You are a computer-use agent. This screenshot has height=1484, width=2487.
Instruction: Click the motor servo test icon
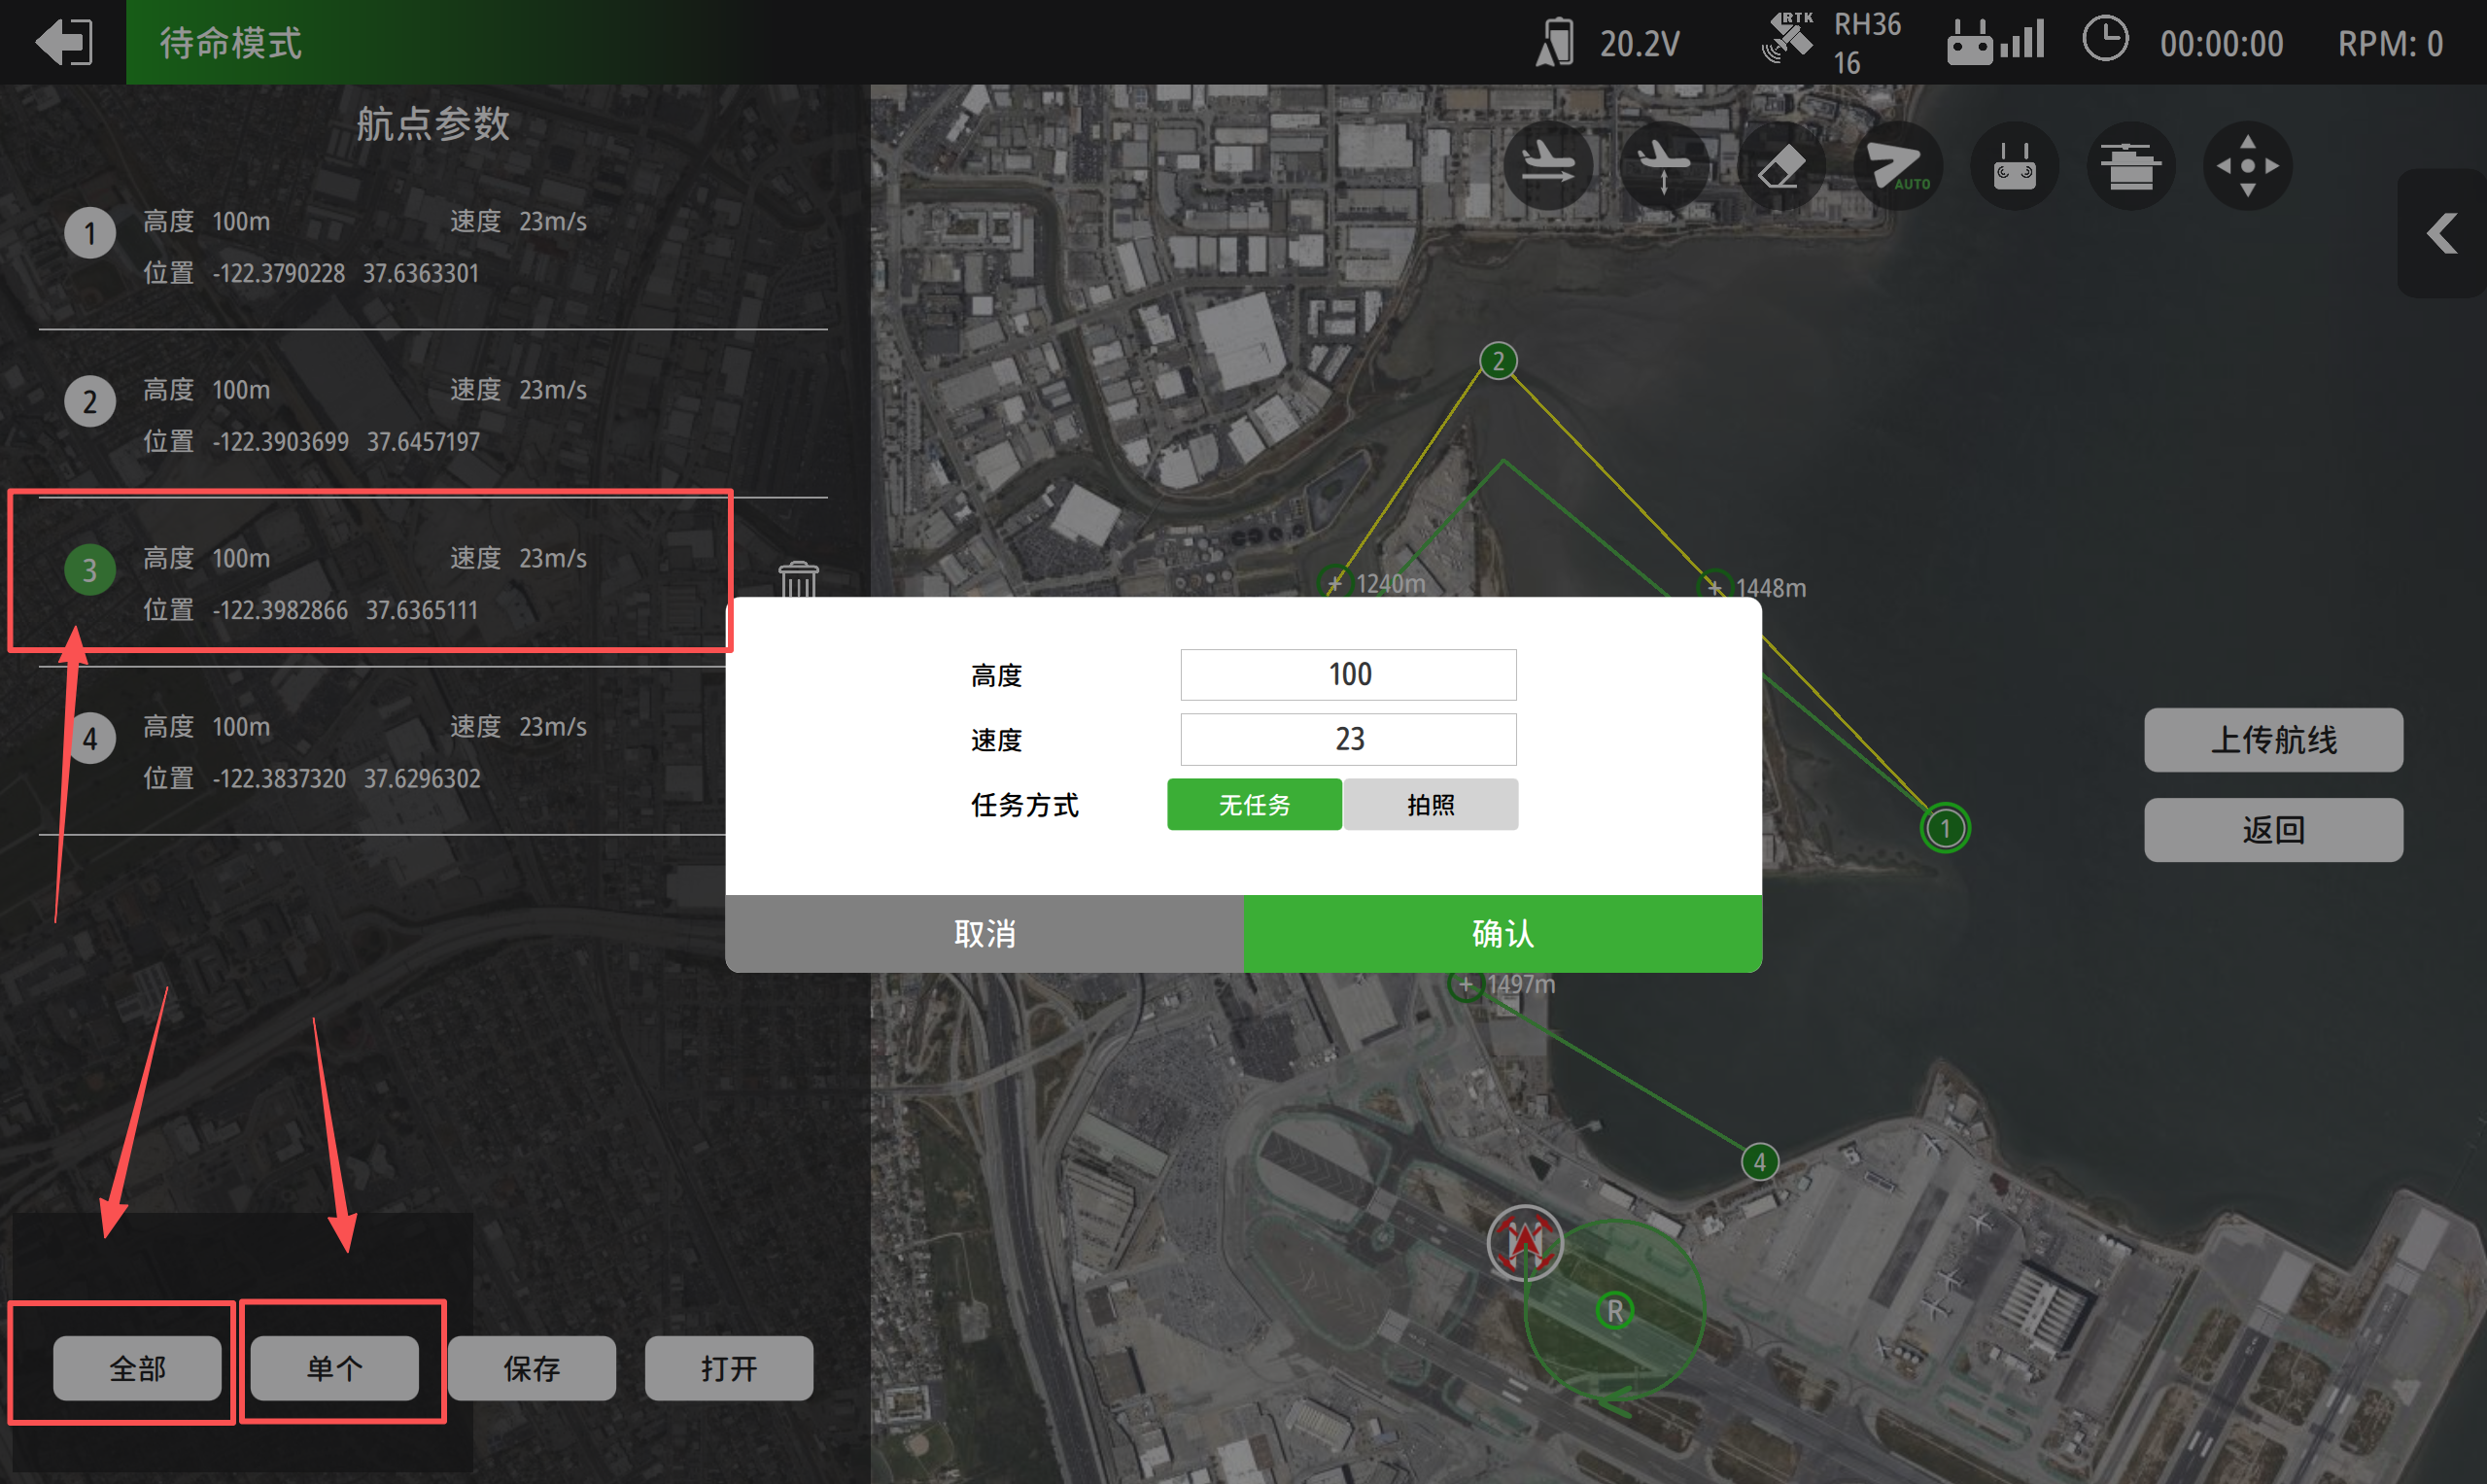point(2130,165)
